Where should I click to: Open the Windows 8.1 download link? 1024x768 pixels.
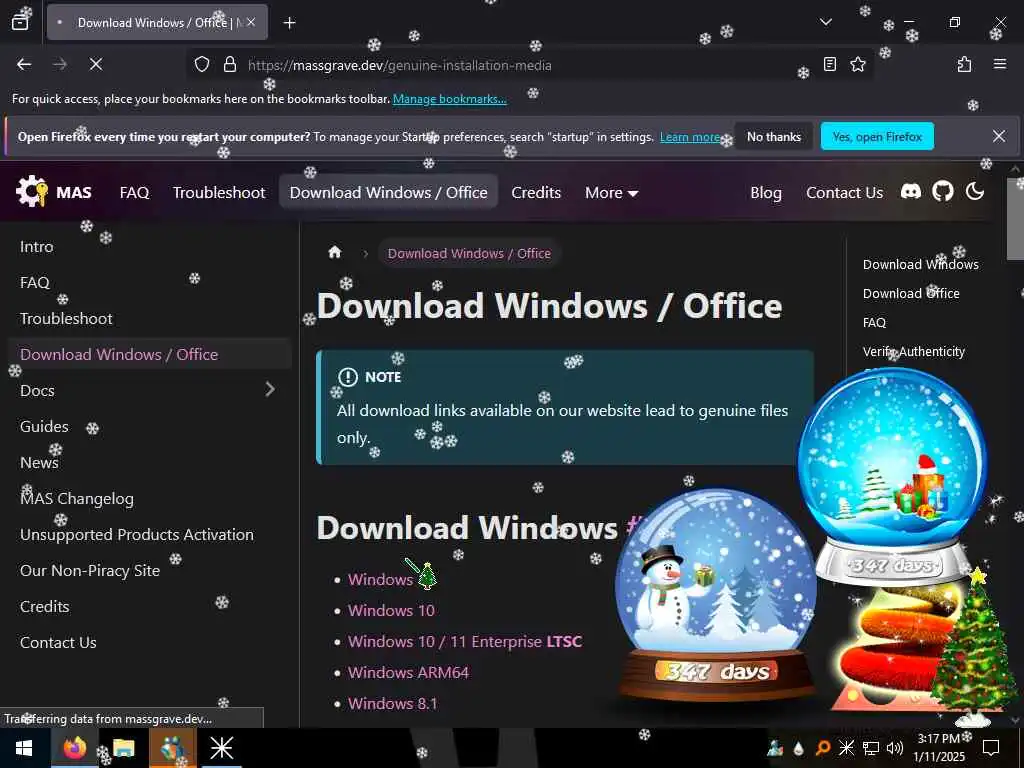pyautogui.click(x=392, y=703)
